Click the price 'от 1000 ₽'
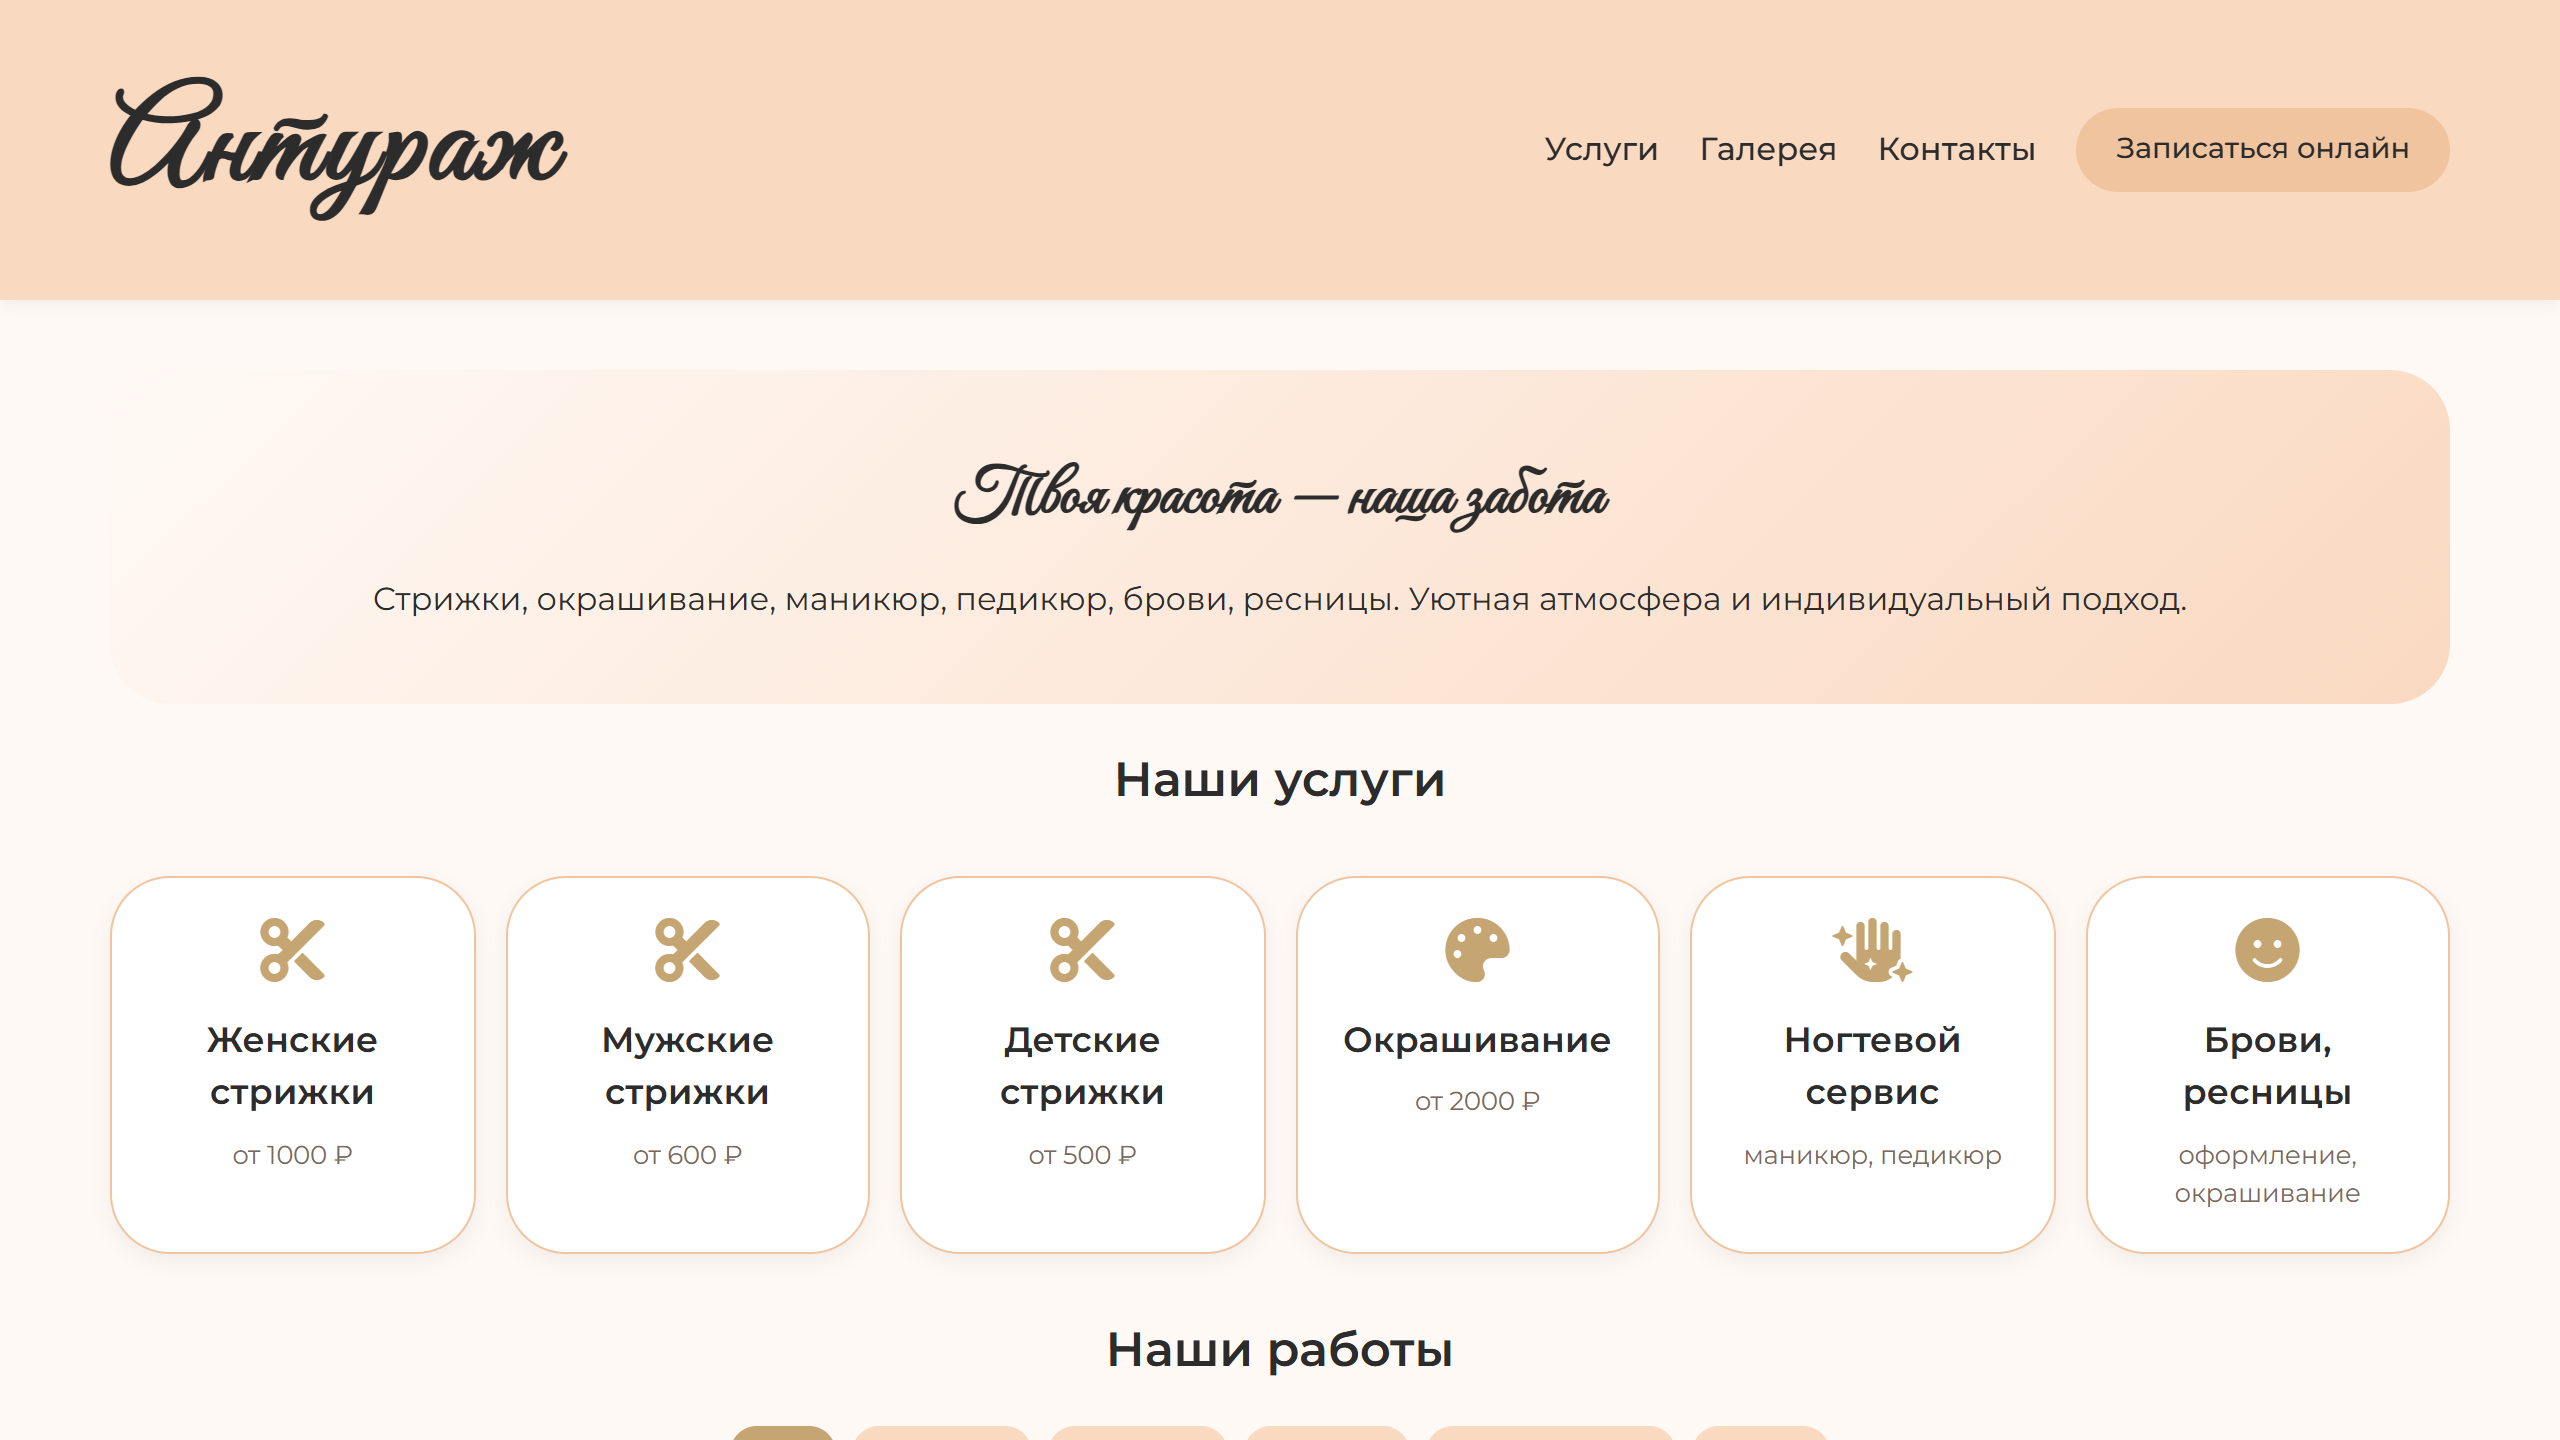2560x1440 pixels. click(292, 1155)
